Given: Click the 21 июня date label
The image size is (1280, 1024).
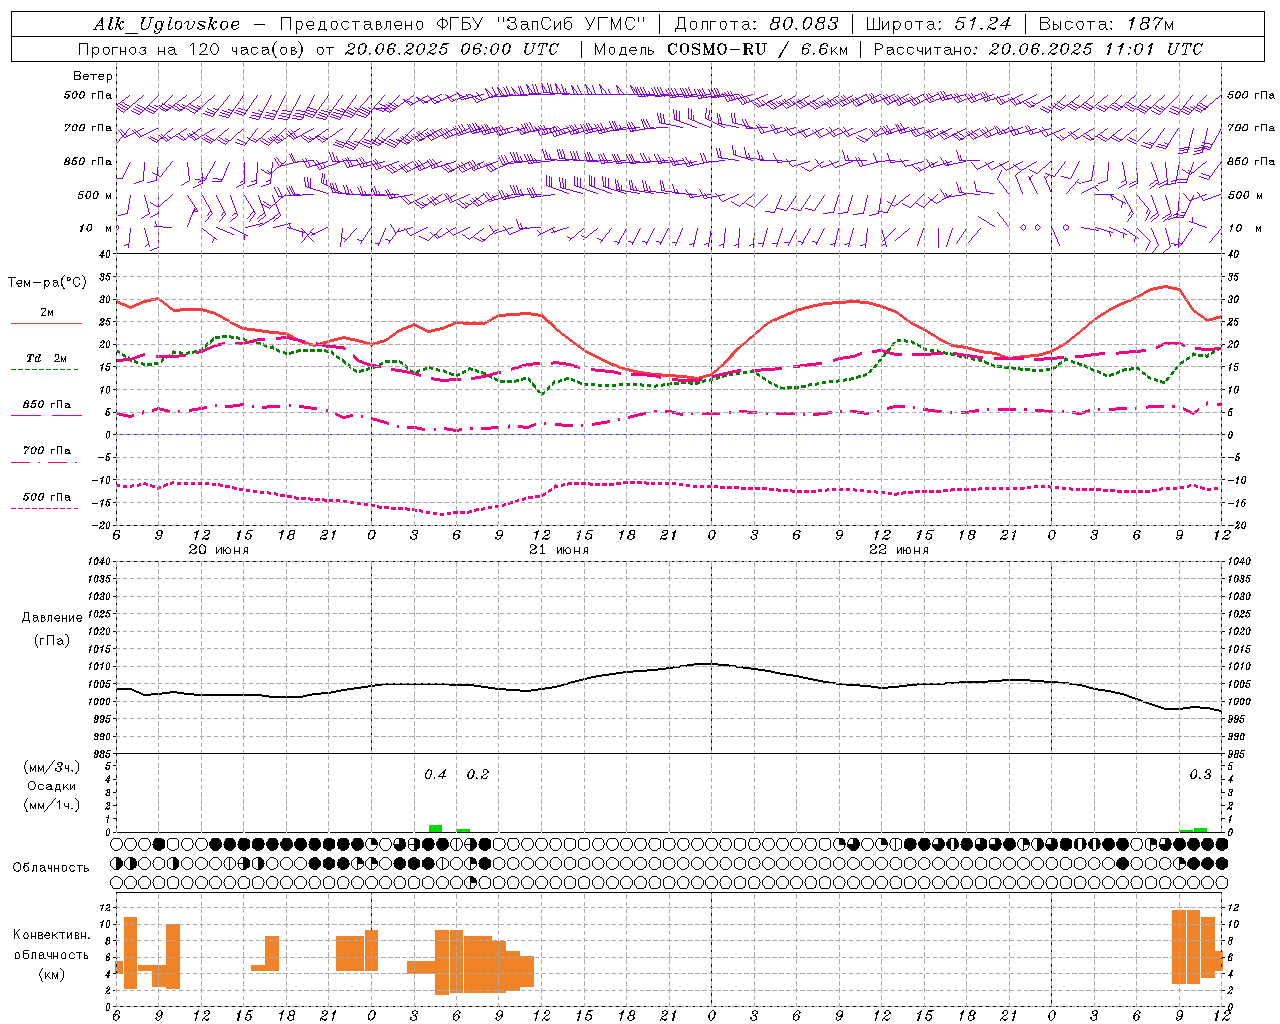Looking at the screenshot, I should coord(559,550).
